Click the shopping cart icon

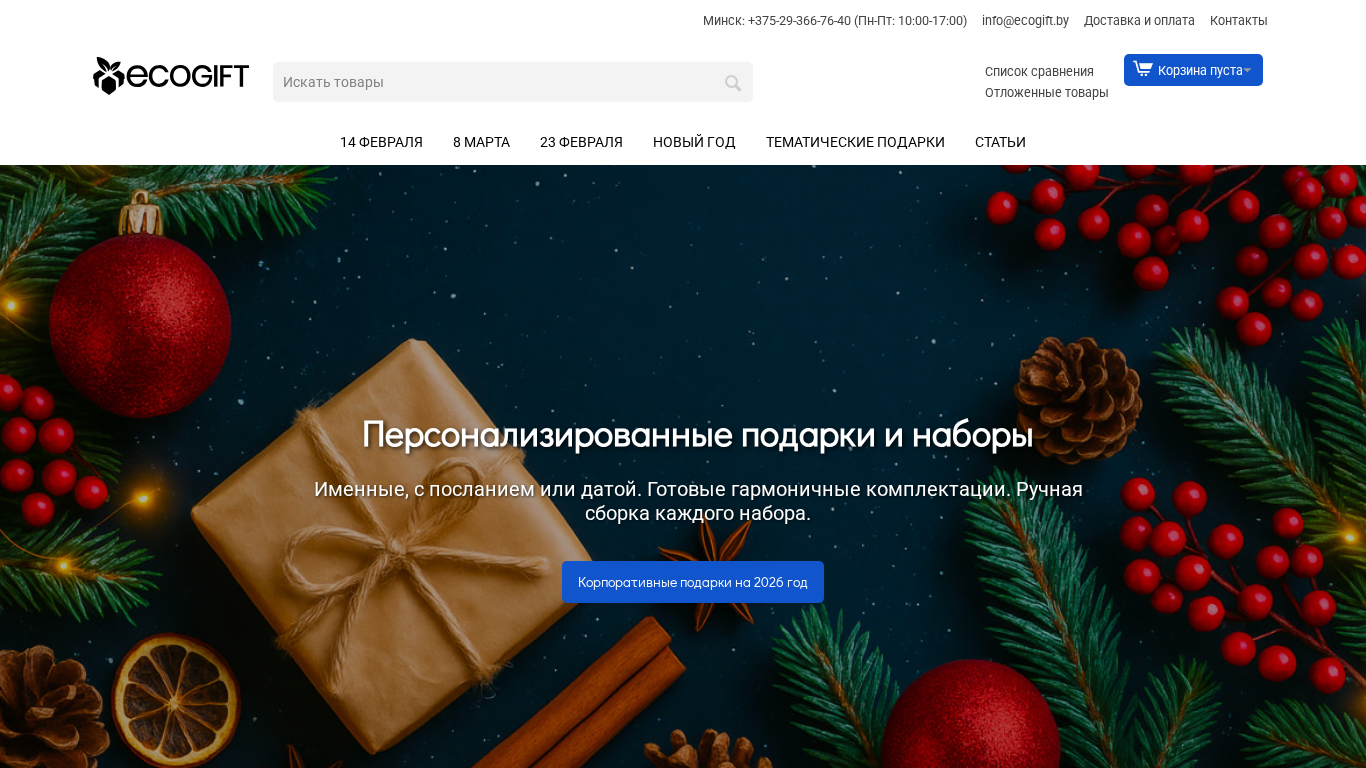pos(1143,70)
